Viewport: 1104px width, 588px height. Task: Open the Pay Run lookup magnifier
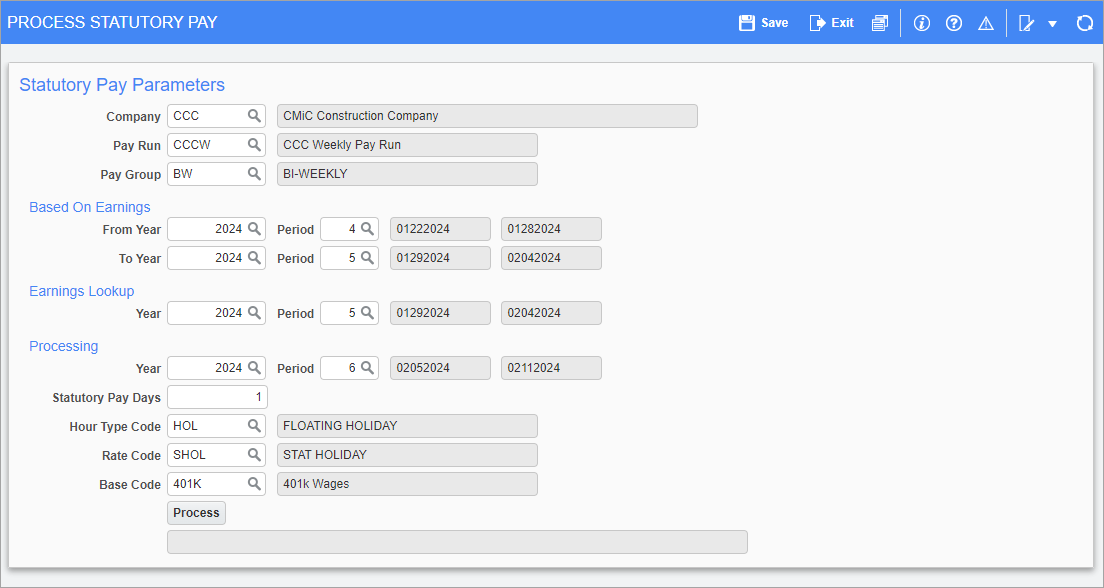click(256, 144)
